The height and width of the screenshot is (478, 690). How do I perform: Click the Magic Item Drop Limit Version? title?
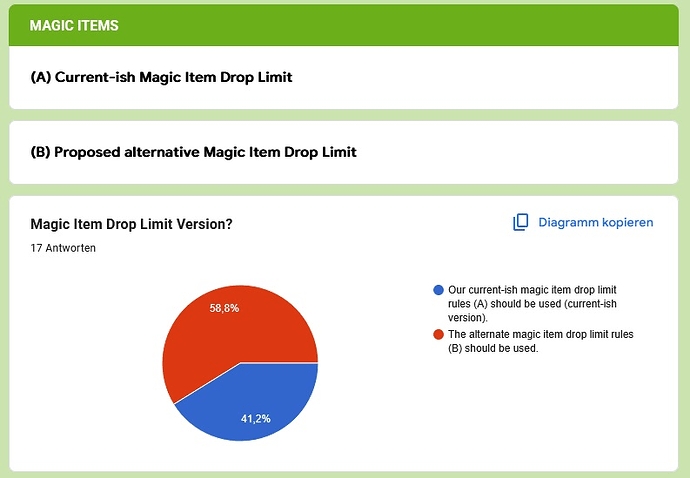131,224
